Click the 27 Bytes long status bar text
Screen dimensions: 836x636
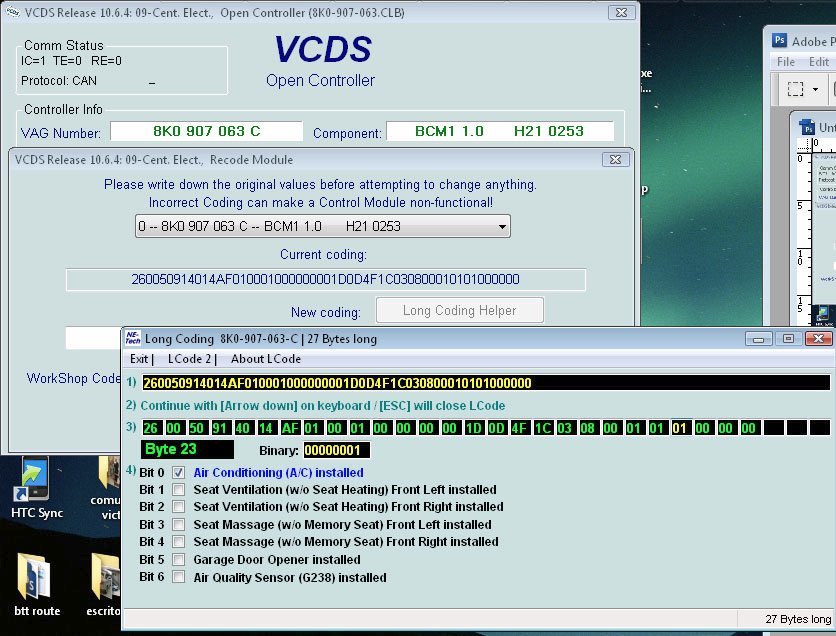798,619
